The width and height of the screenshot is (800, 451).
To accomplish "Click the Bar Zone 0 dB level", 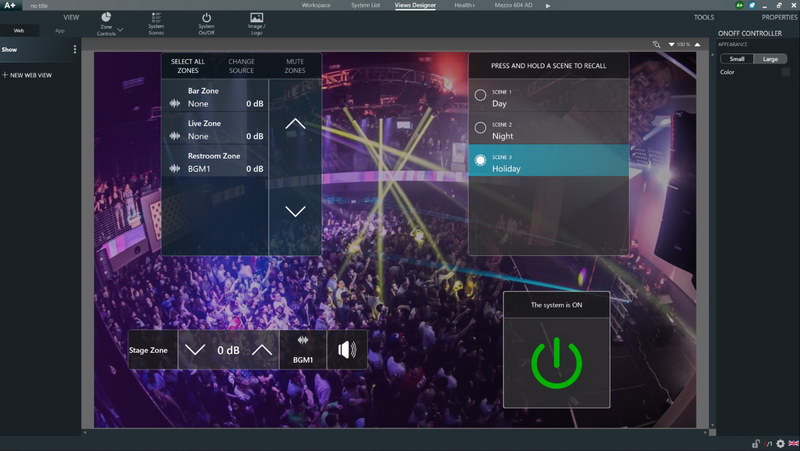I will (255, 104).
